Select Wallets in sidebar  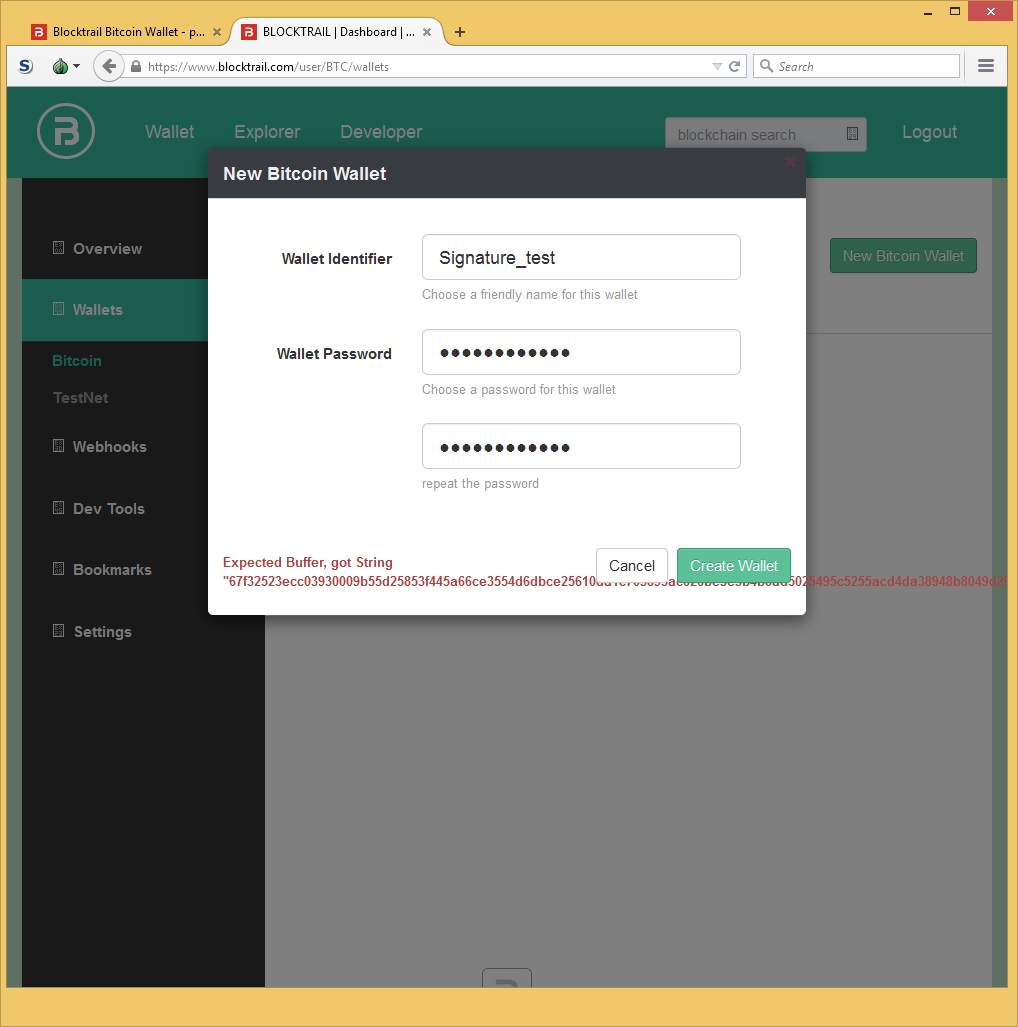click(x=98, y=310)
